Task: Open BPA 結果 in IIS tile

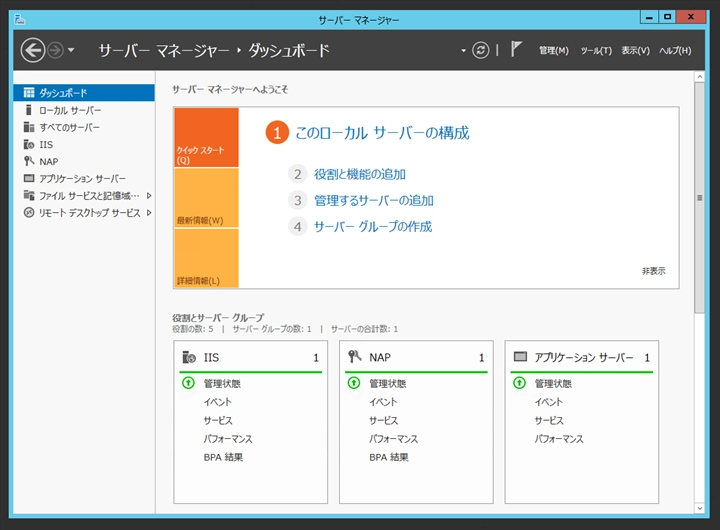Action: tap(223, 457)
